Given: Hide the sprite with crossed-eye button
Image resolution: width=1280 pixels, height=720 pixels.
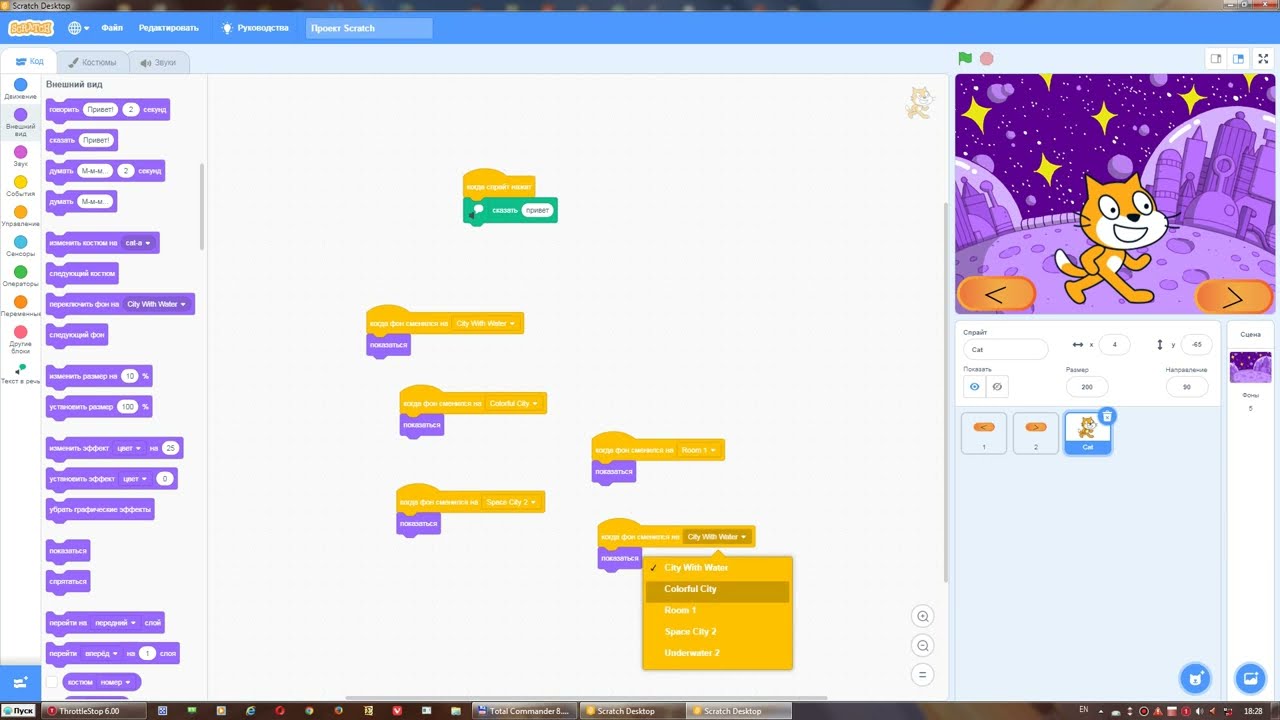Looking at the screenshot, I should 997,387.
